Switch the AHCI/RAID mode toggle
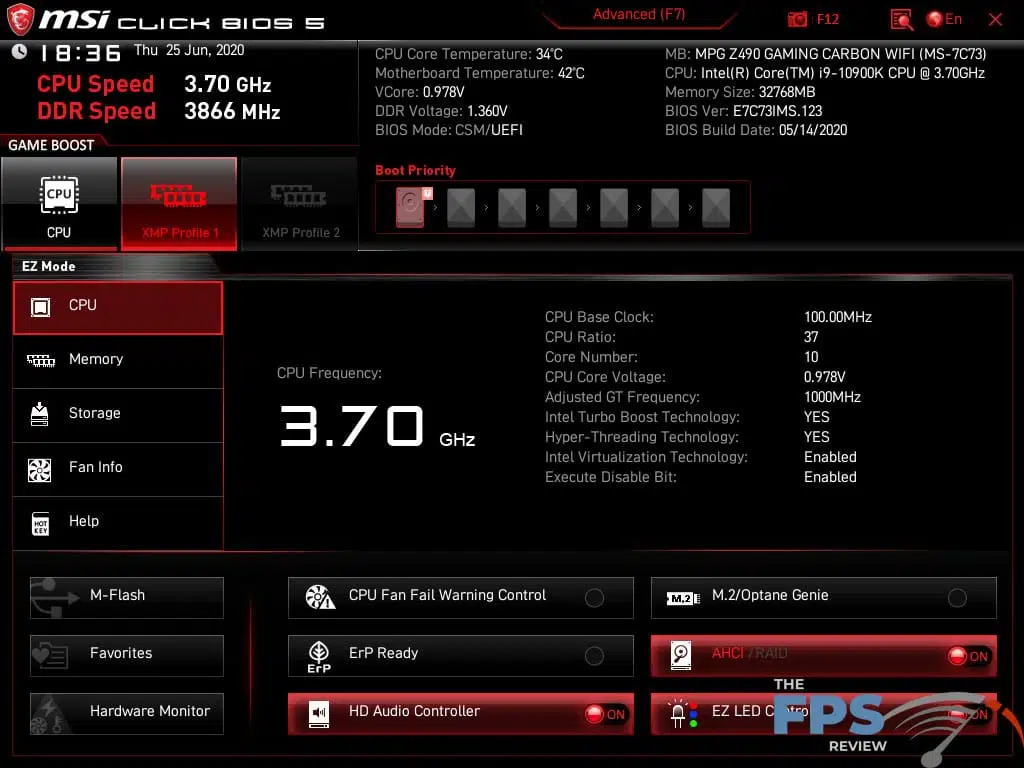Viewport: 1024px width, 768px height. click(x=968, y=656)
